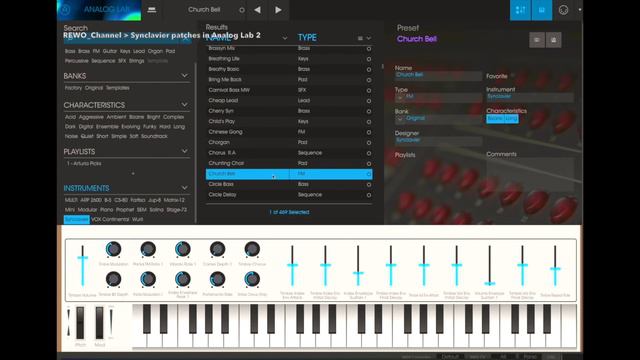Toggle the FM type filter tag
This screenshot has width=640, height=360.
click(x=96, y=51)
